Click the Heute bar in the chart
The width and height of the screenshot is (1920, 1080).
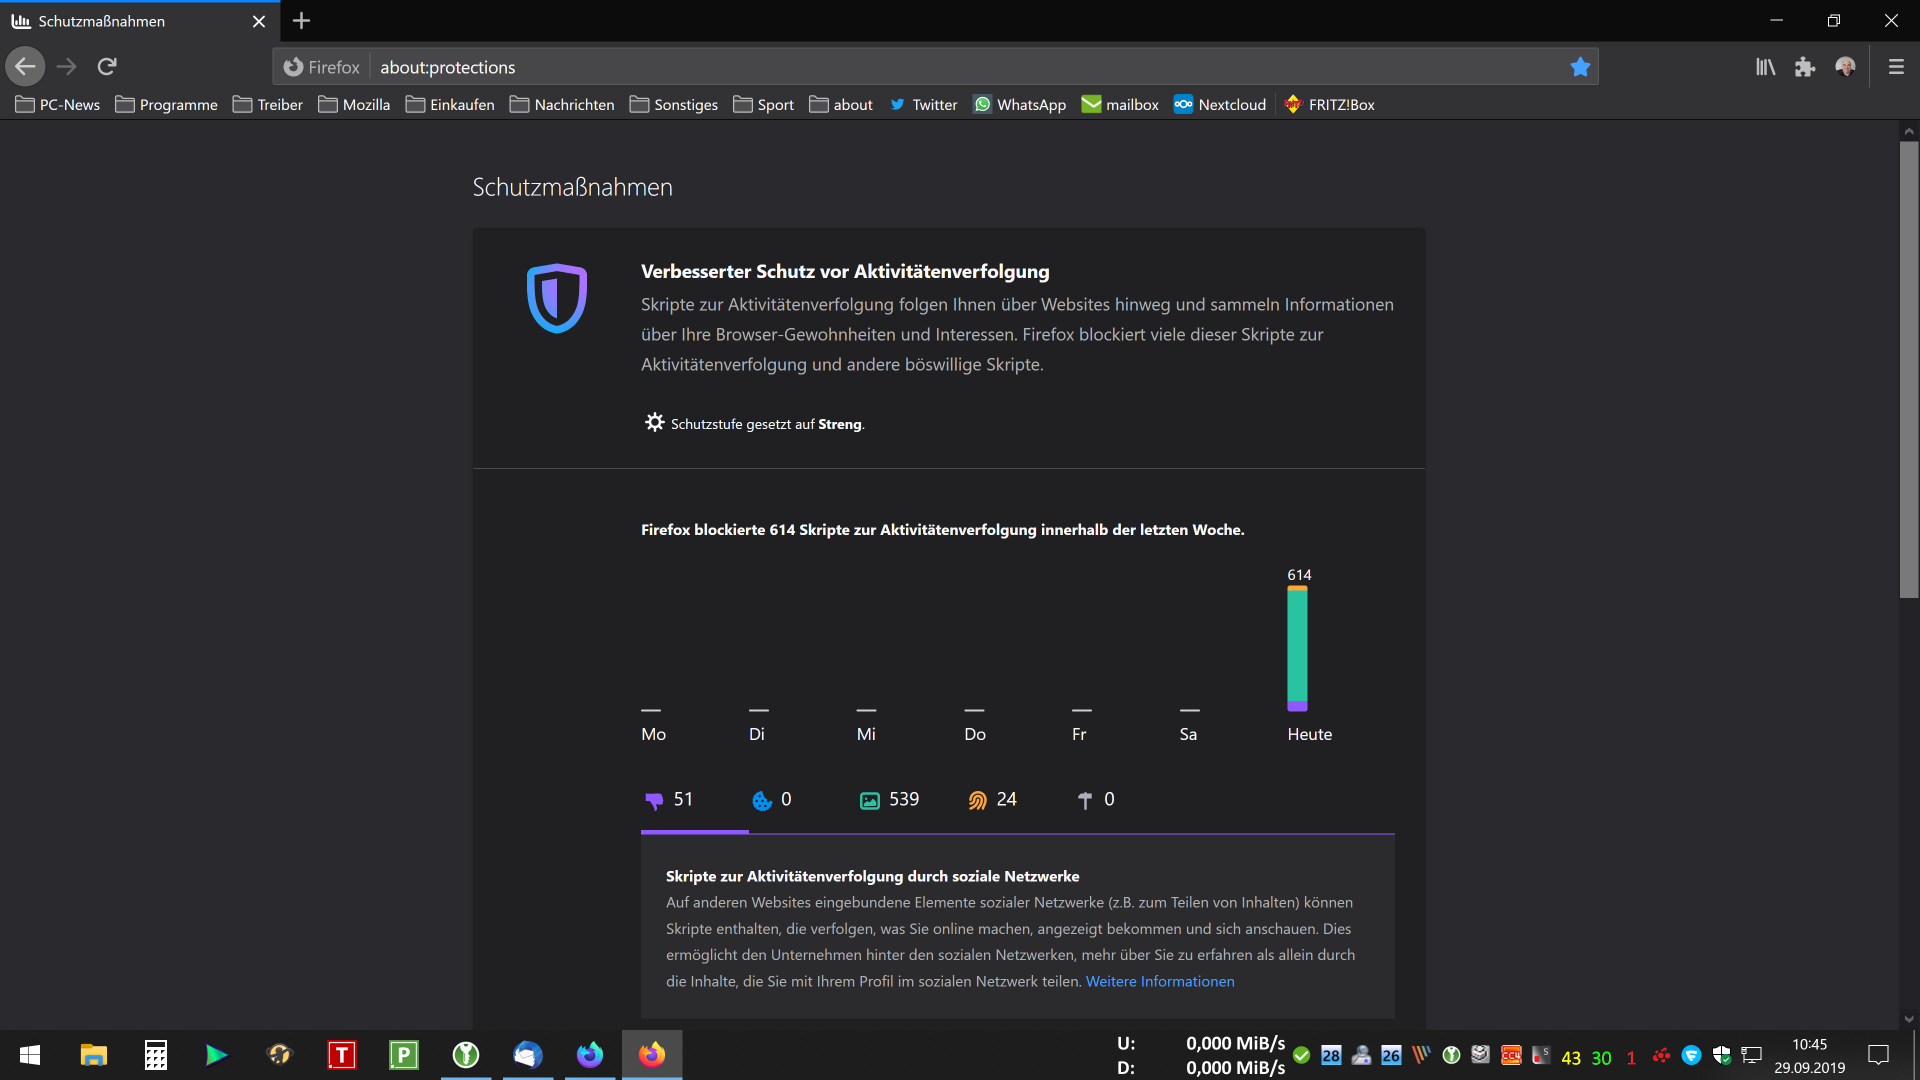tap(1297, 648)
